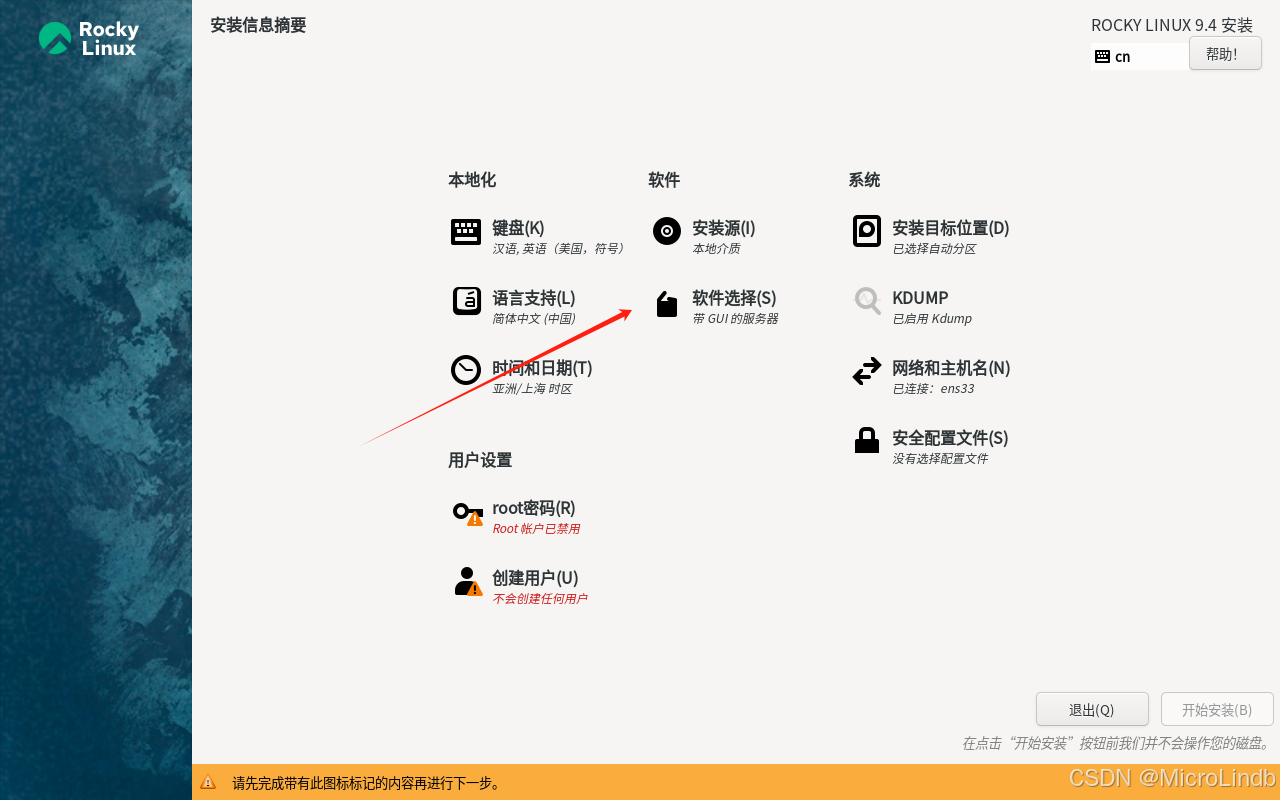The image size is (1280, 800).
Task: Click the KDUMP magnifier icon
Action: point(867,301)
